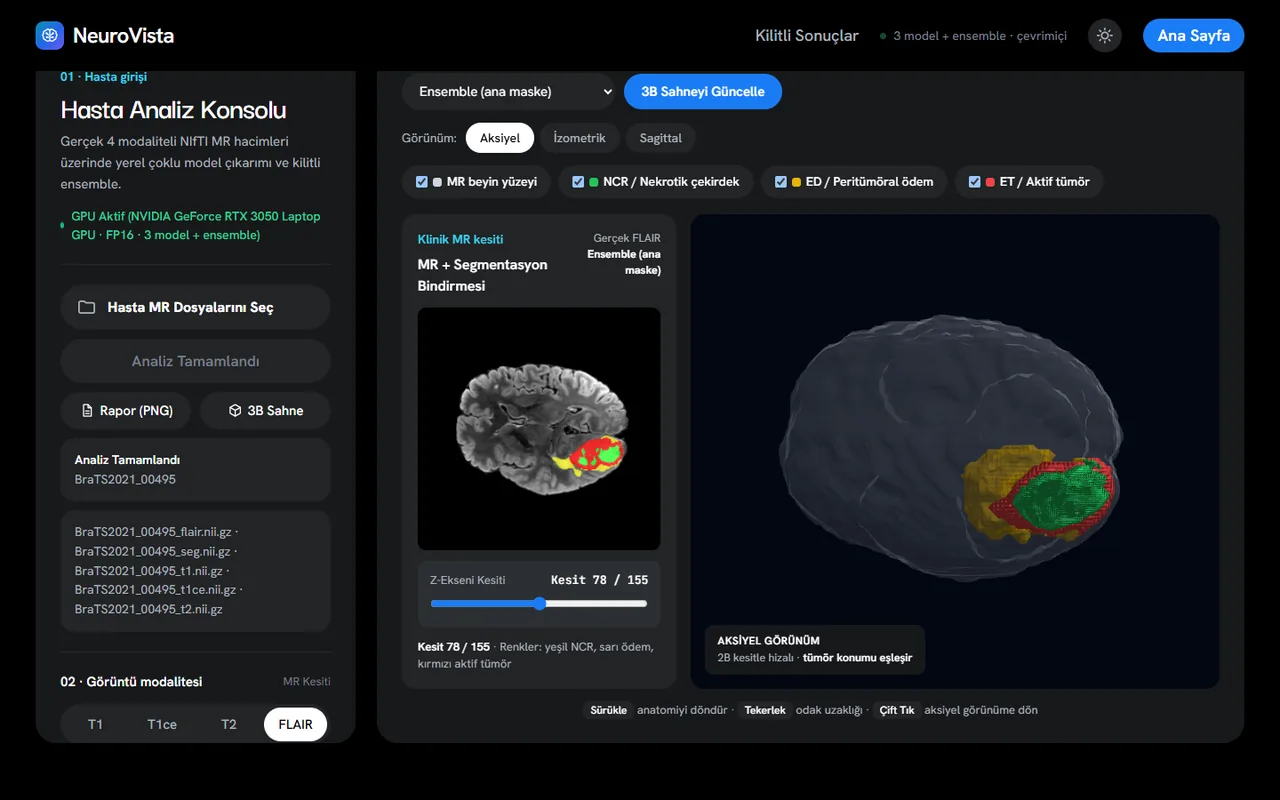Switch to the Sagittal view

pos(661,138)
